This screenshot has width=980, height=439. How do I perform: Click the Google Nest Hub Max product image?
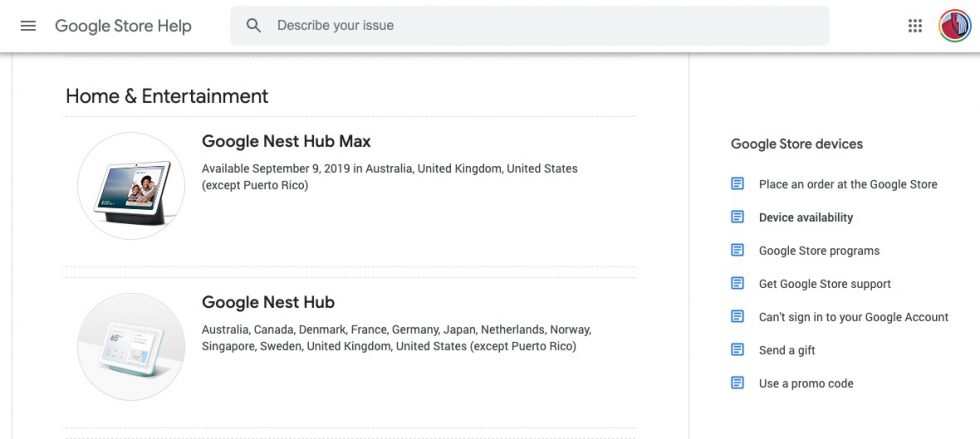pyautogui.click(x=131, y=186)
